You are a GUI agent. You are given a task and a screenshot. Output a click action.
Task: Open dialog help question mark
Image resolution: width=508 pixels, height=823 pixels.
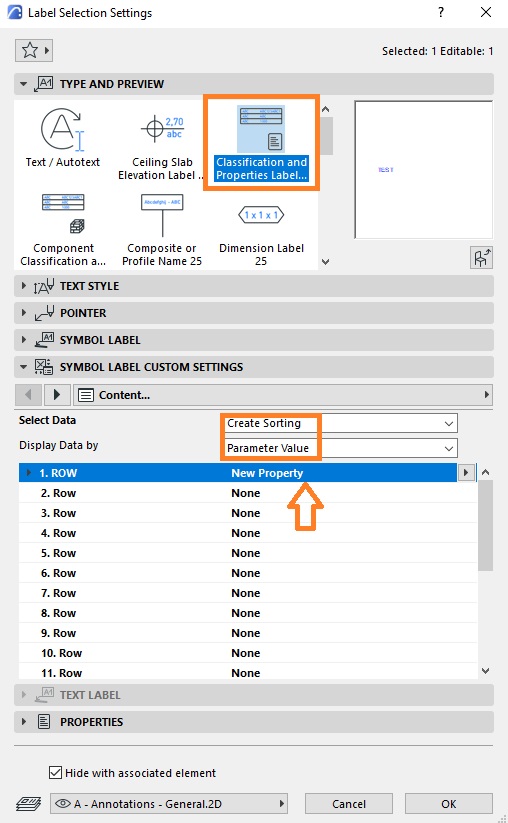click(x=441, y=12)
